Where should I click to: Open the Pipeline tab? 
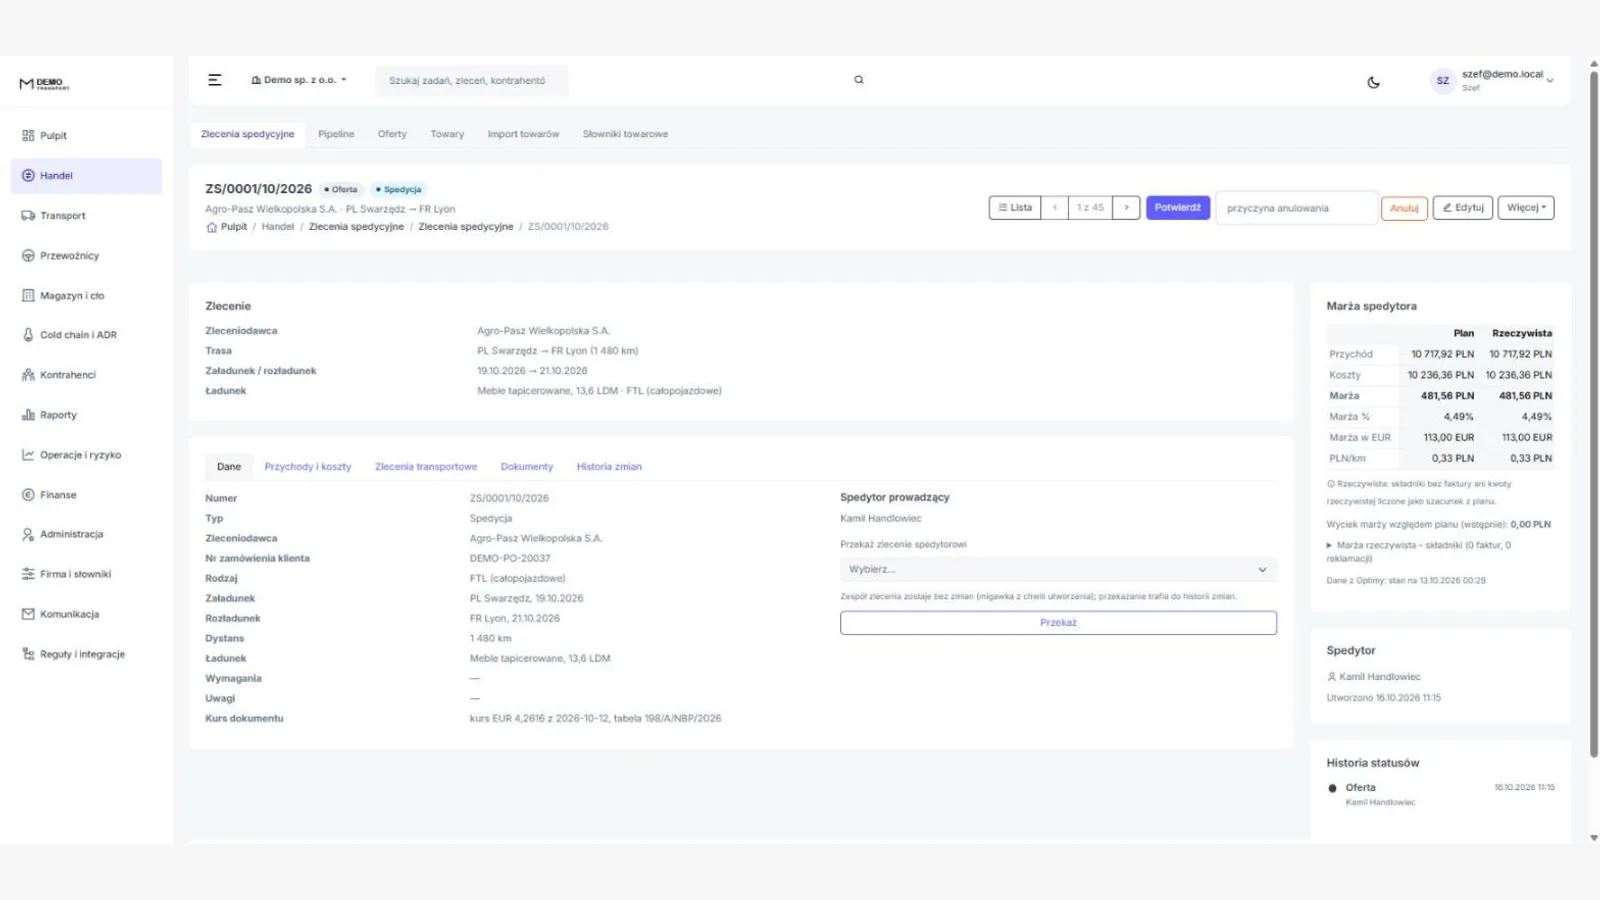[x=336, y=134]
